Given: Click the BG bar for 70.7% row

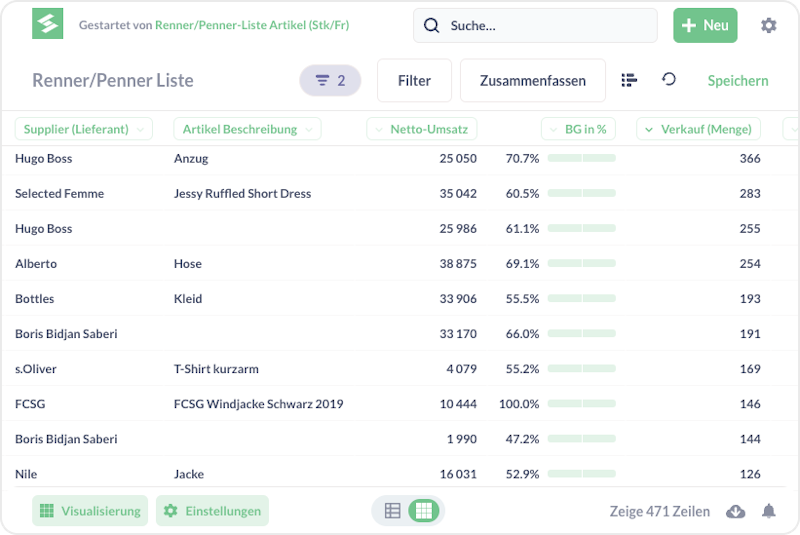Looking at the screenshot, I should point(582,158).
